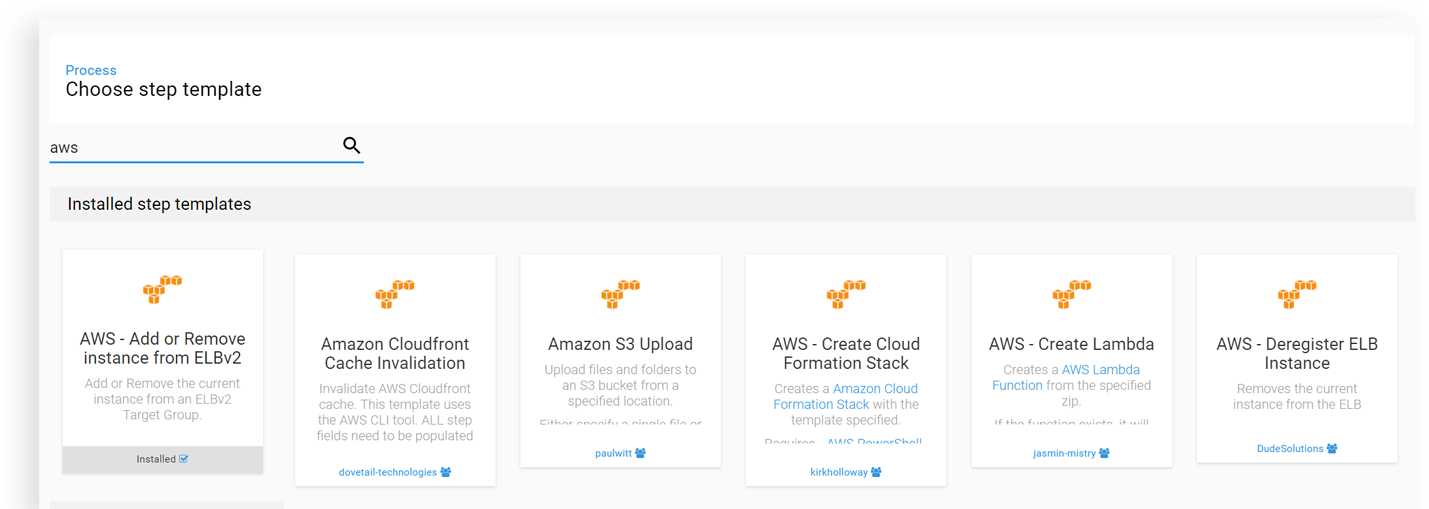The width and height of the screenshot is (1429, 509).
Task: Click the Installed status bar on the ELBv2 card
Action: pyautogui.click(x=163, y=459)
